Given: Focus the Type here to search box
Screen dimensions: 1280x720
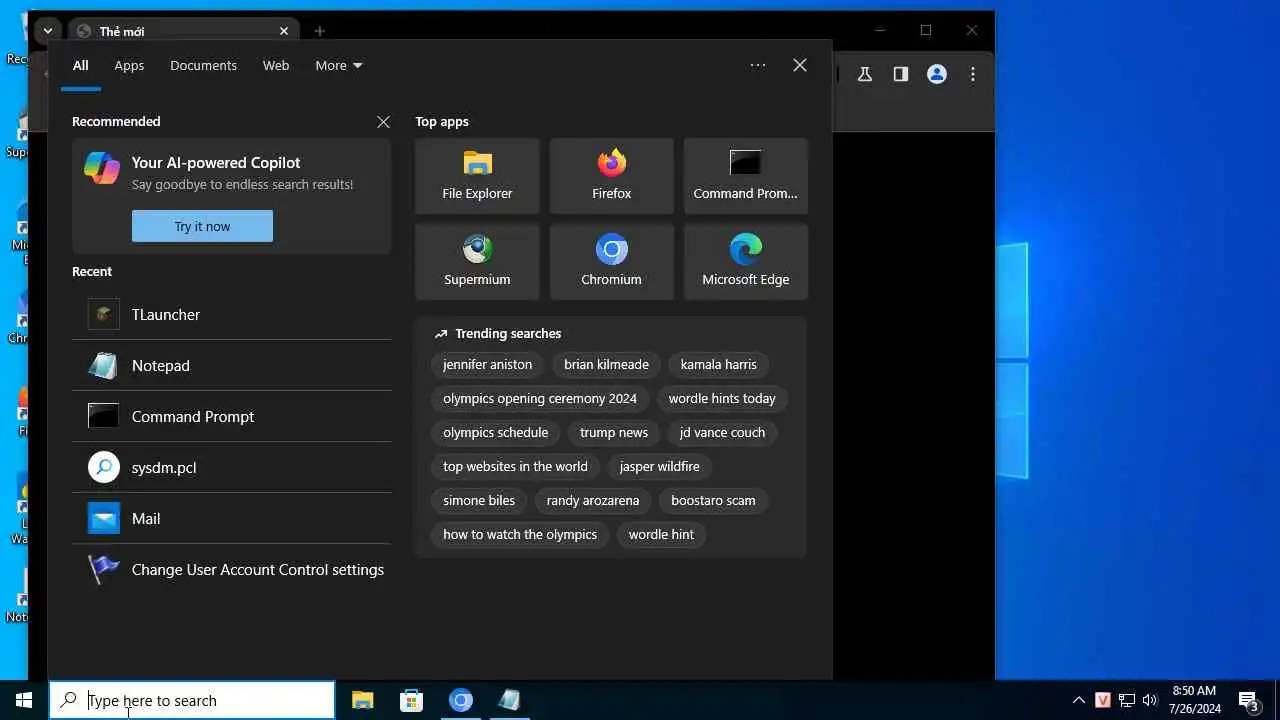Looking at the screenshot, I should click(192, 700).
